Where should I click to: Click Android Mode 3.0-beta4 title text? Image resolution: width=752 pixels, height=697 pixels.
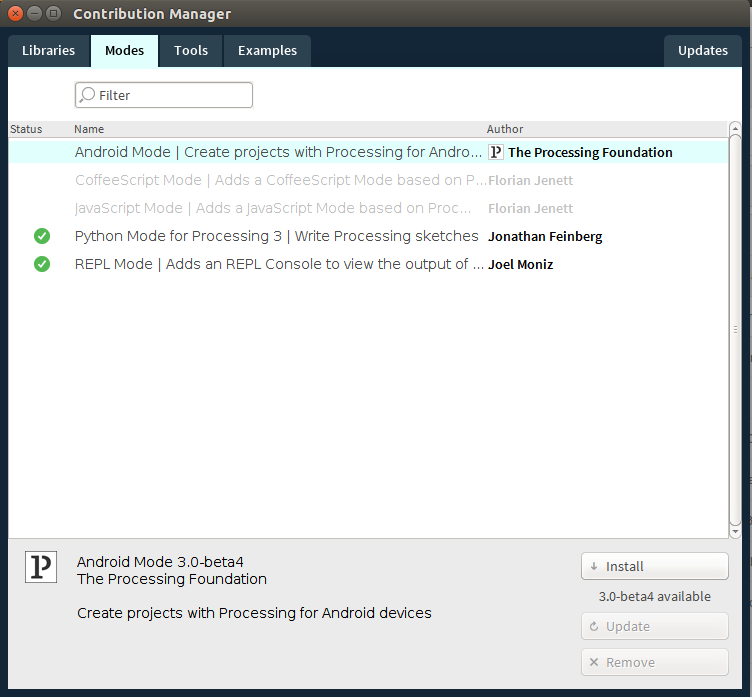pos(160,562)
